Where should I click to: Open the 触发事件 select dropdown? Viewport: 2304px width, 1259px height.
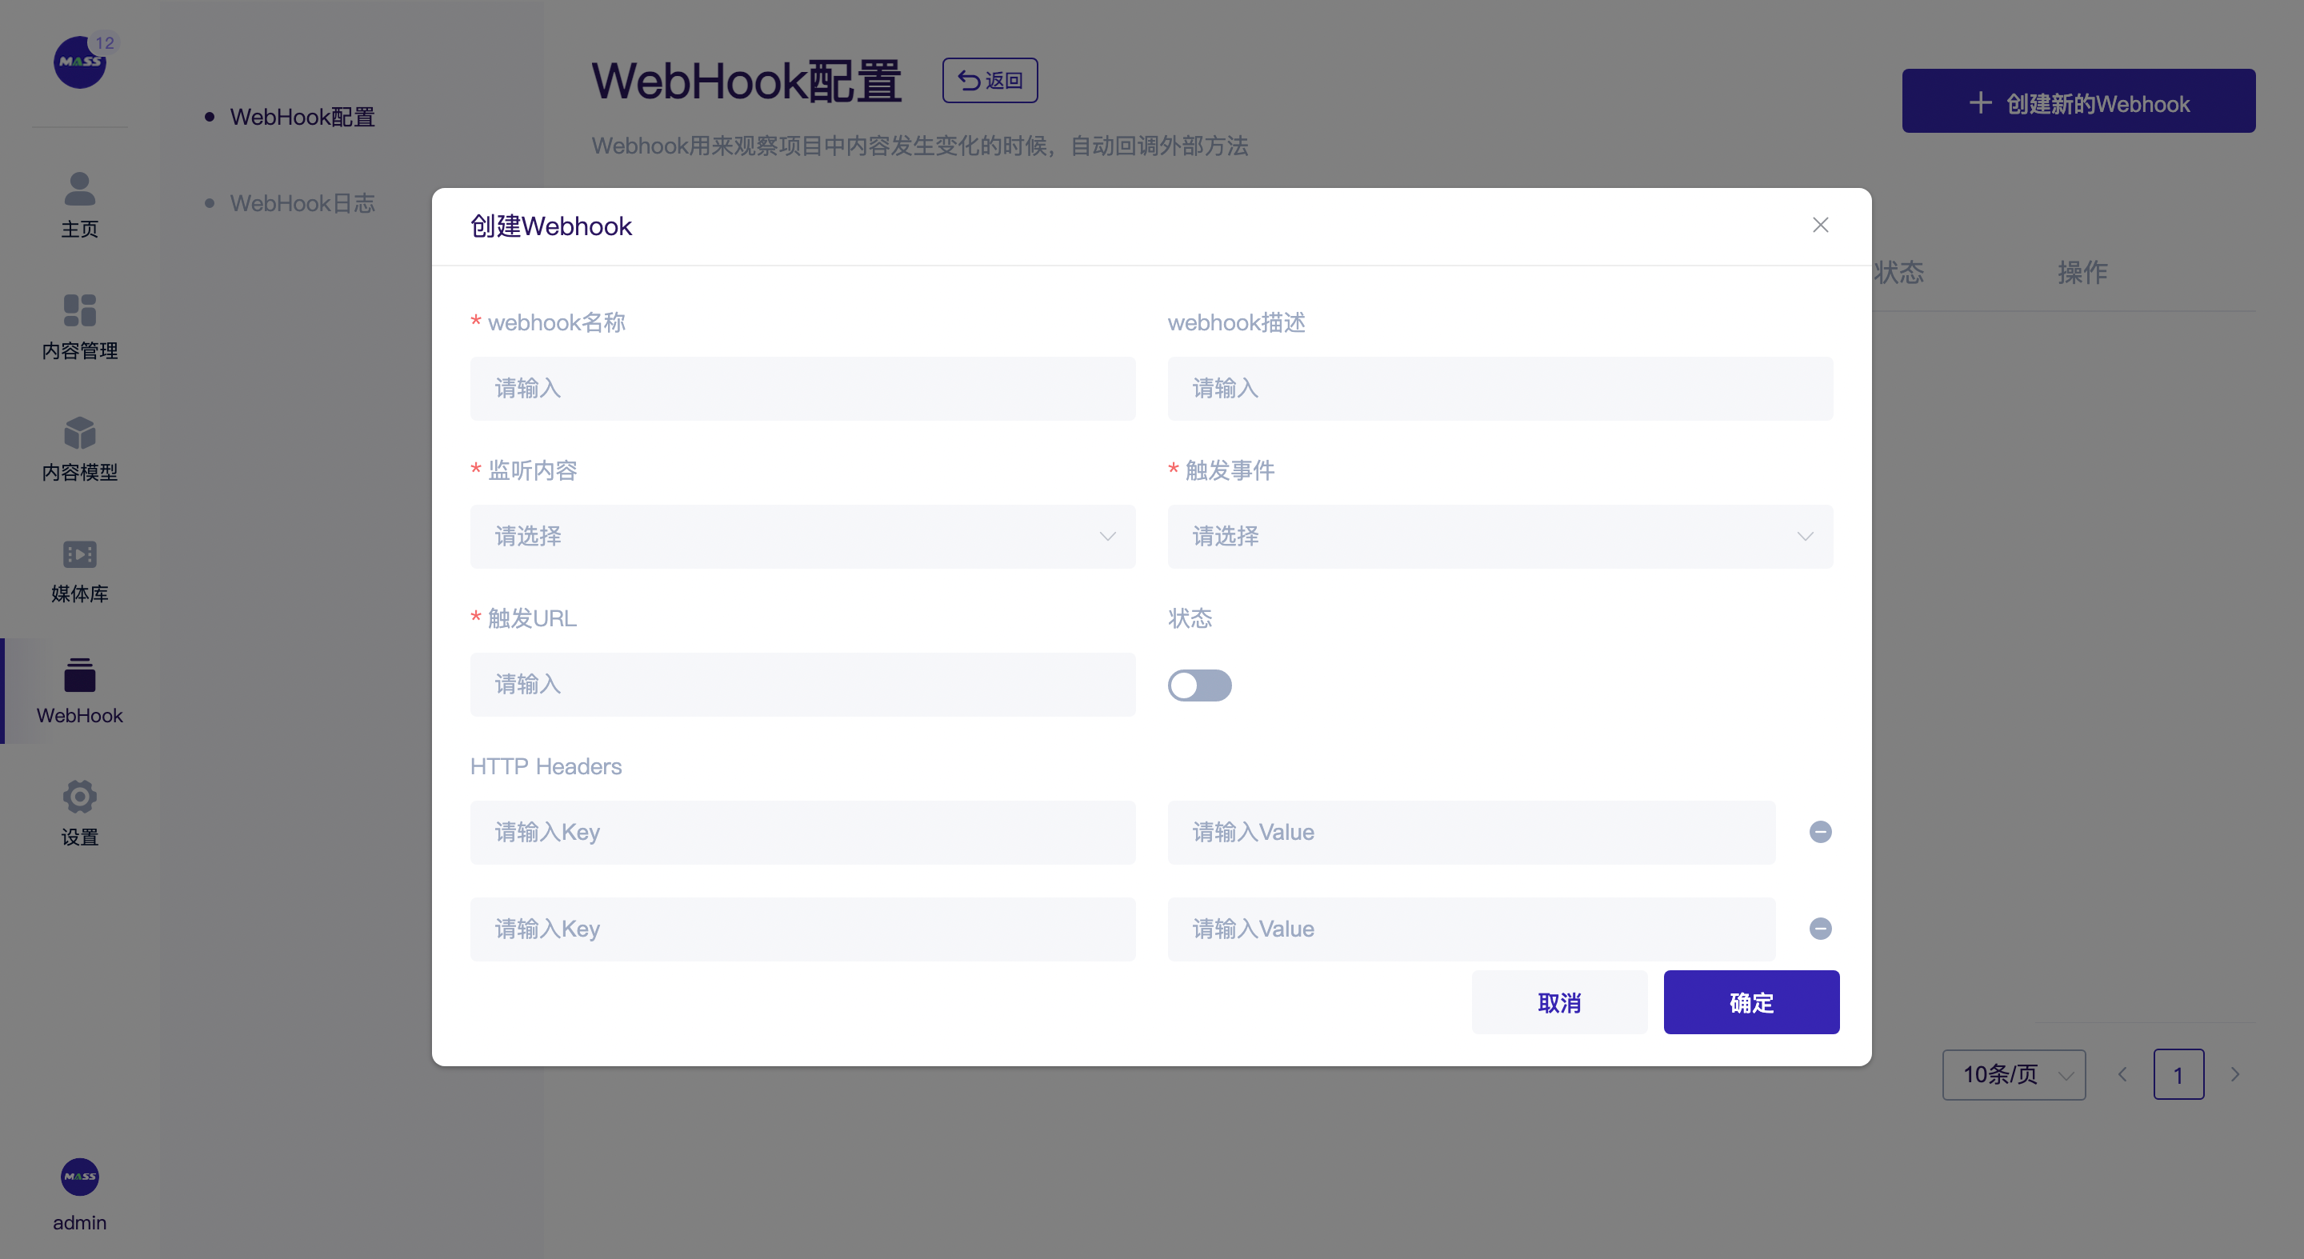point(1499,537)
